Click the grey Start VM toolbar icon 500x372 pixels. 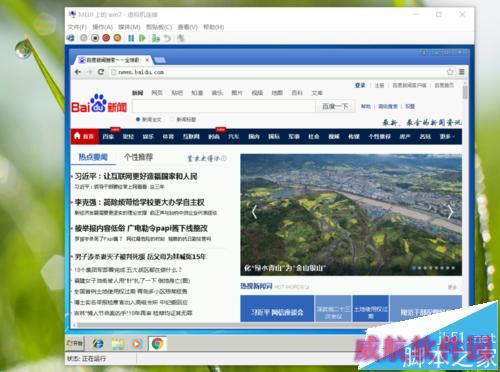tap(84, 38)
